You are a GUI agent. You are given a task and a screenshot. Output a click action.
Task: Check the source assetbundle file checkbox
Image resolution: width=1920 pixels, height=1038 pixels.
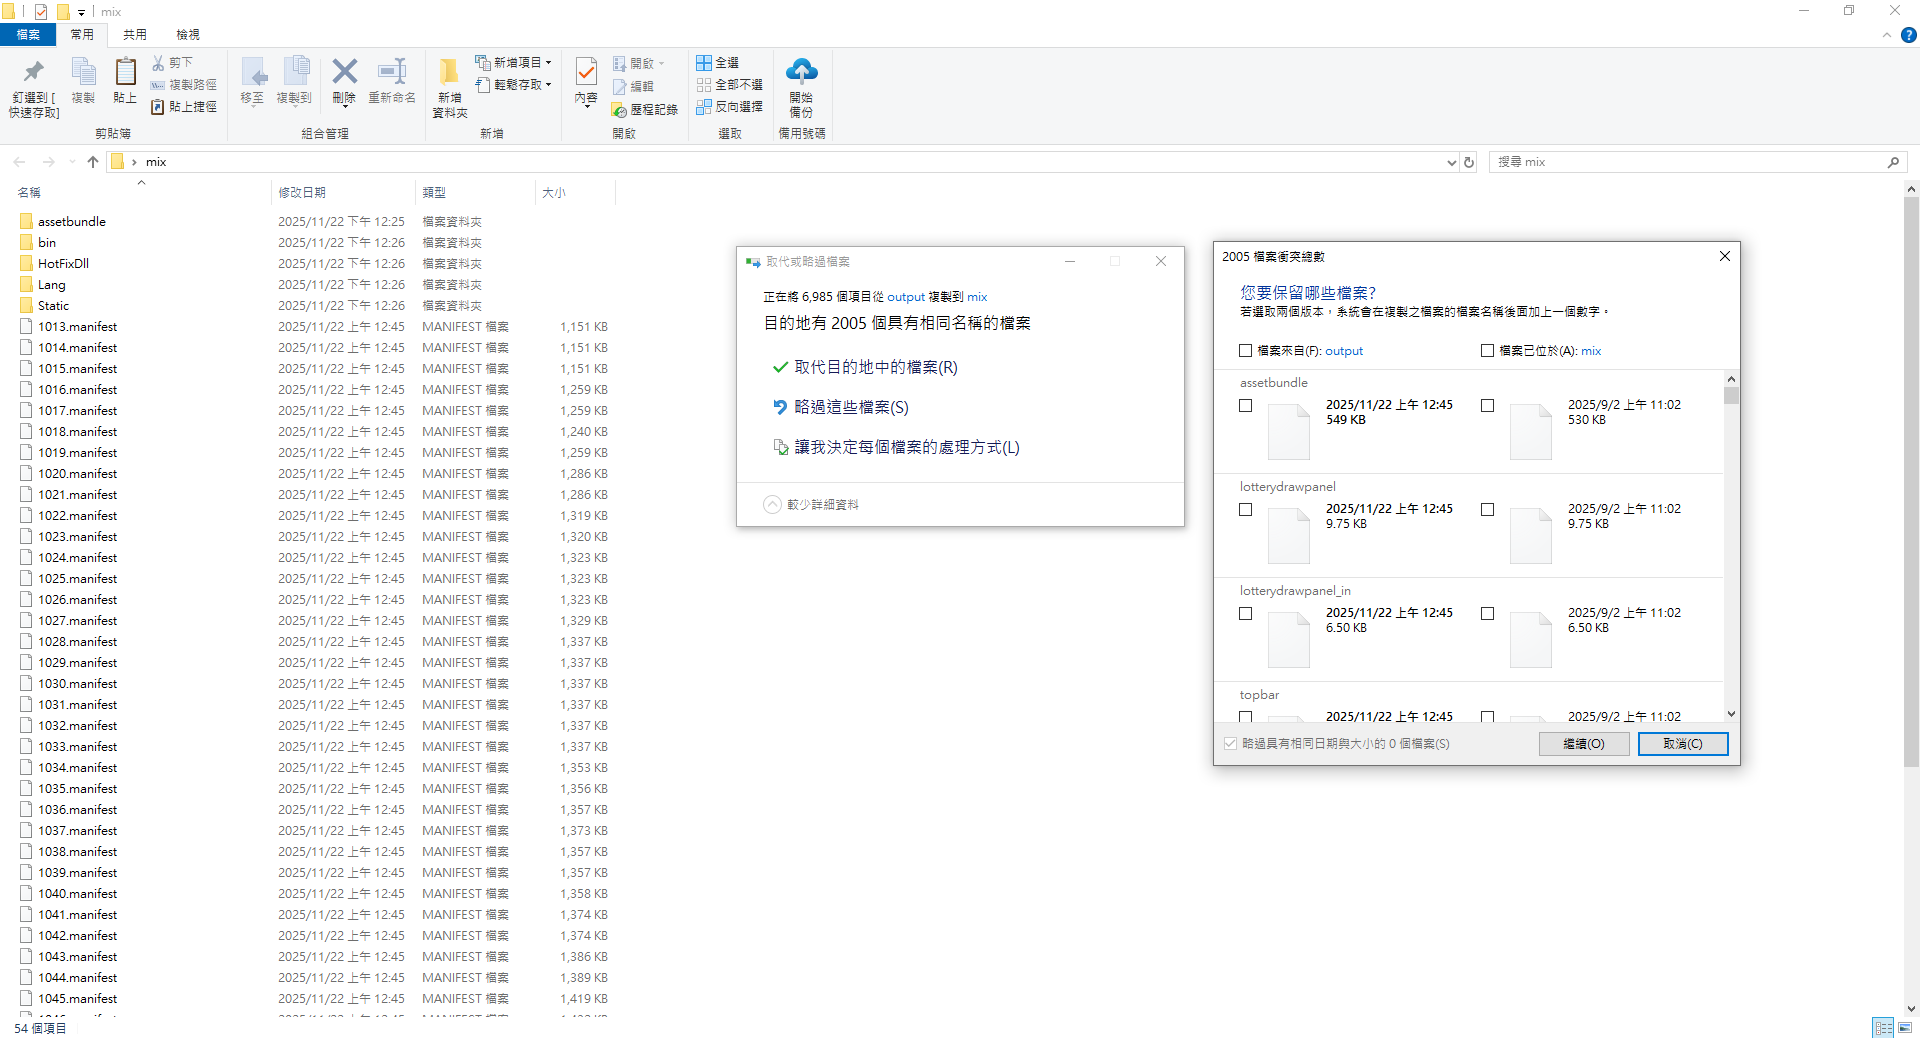(x=1245, y=406)
